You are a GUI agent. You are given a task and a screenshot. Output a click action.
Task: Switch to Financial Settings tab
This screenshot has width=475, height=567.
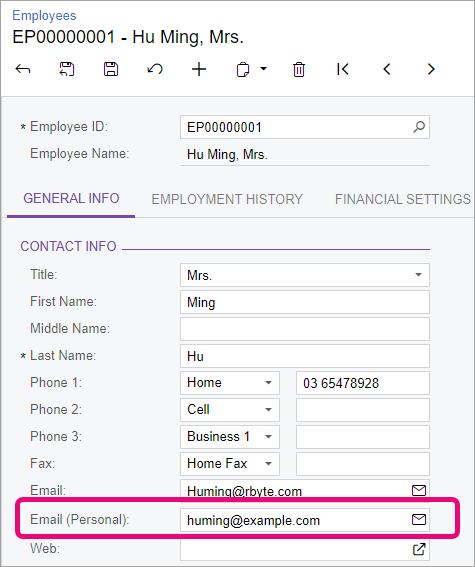point(403,199)
